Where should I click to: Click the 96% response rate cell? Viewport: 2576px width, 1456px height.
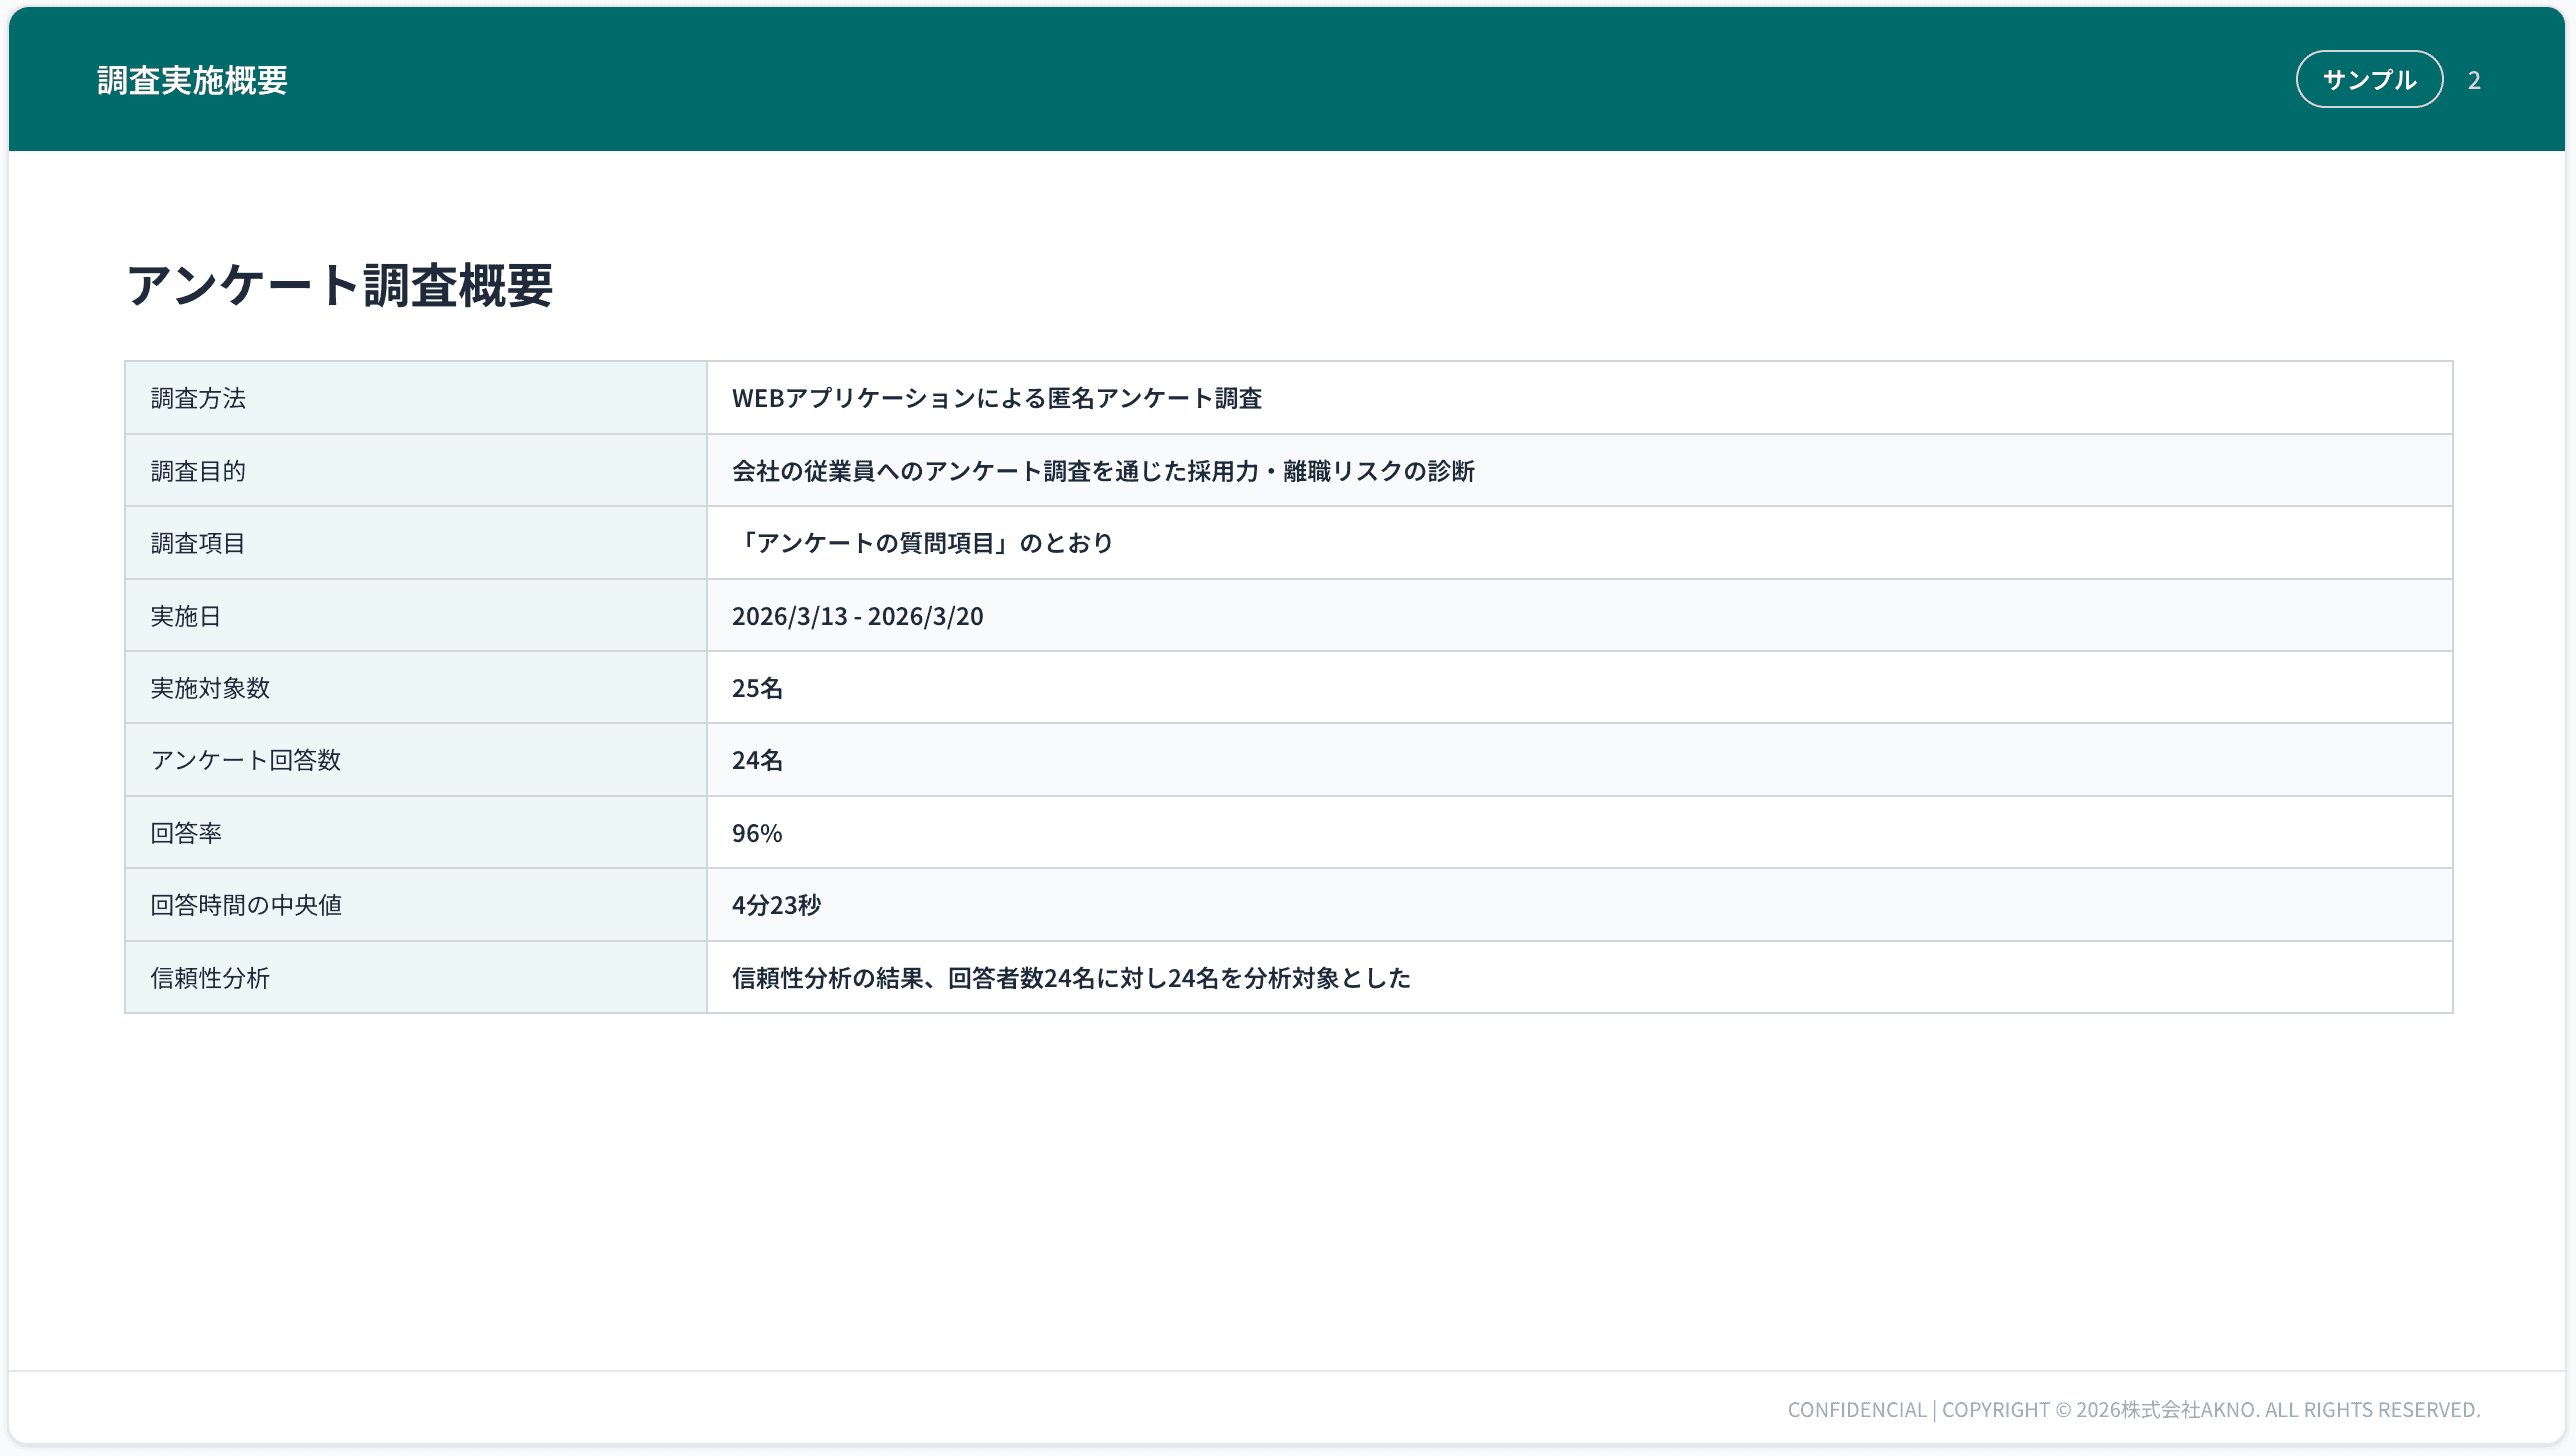point(756,832)
